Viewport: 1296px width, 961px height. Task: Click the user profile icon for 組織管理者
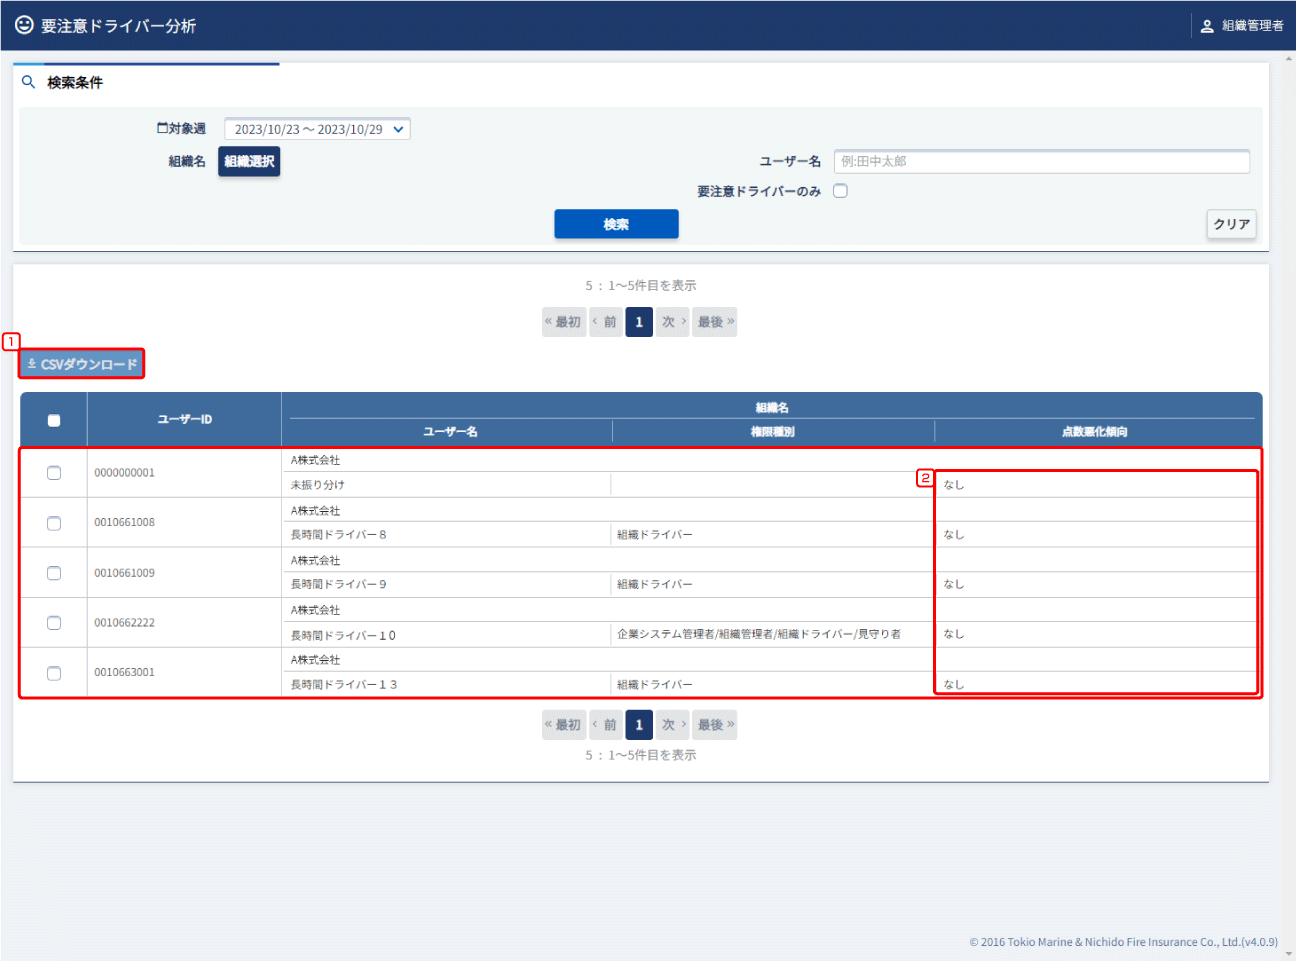click(1207, 26)
